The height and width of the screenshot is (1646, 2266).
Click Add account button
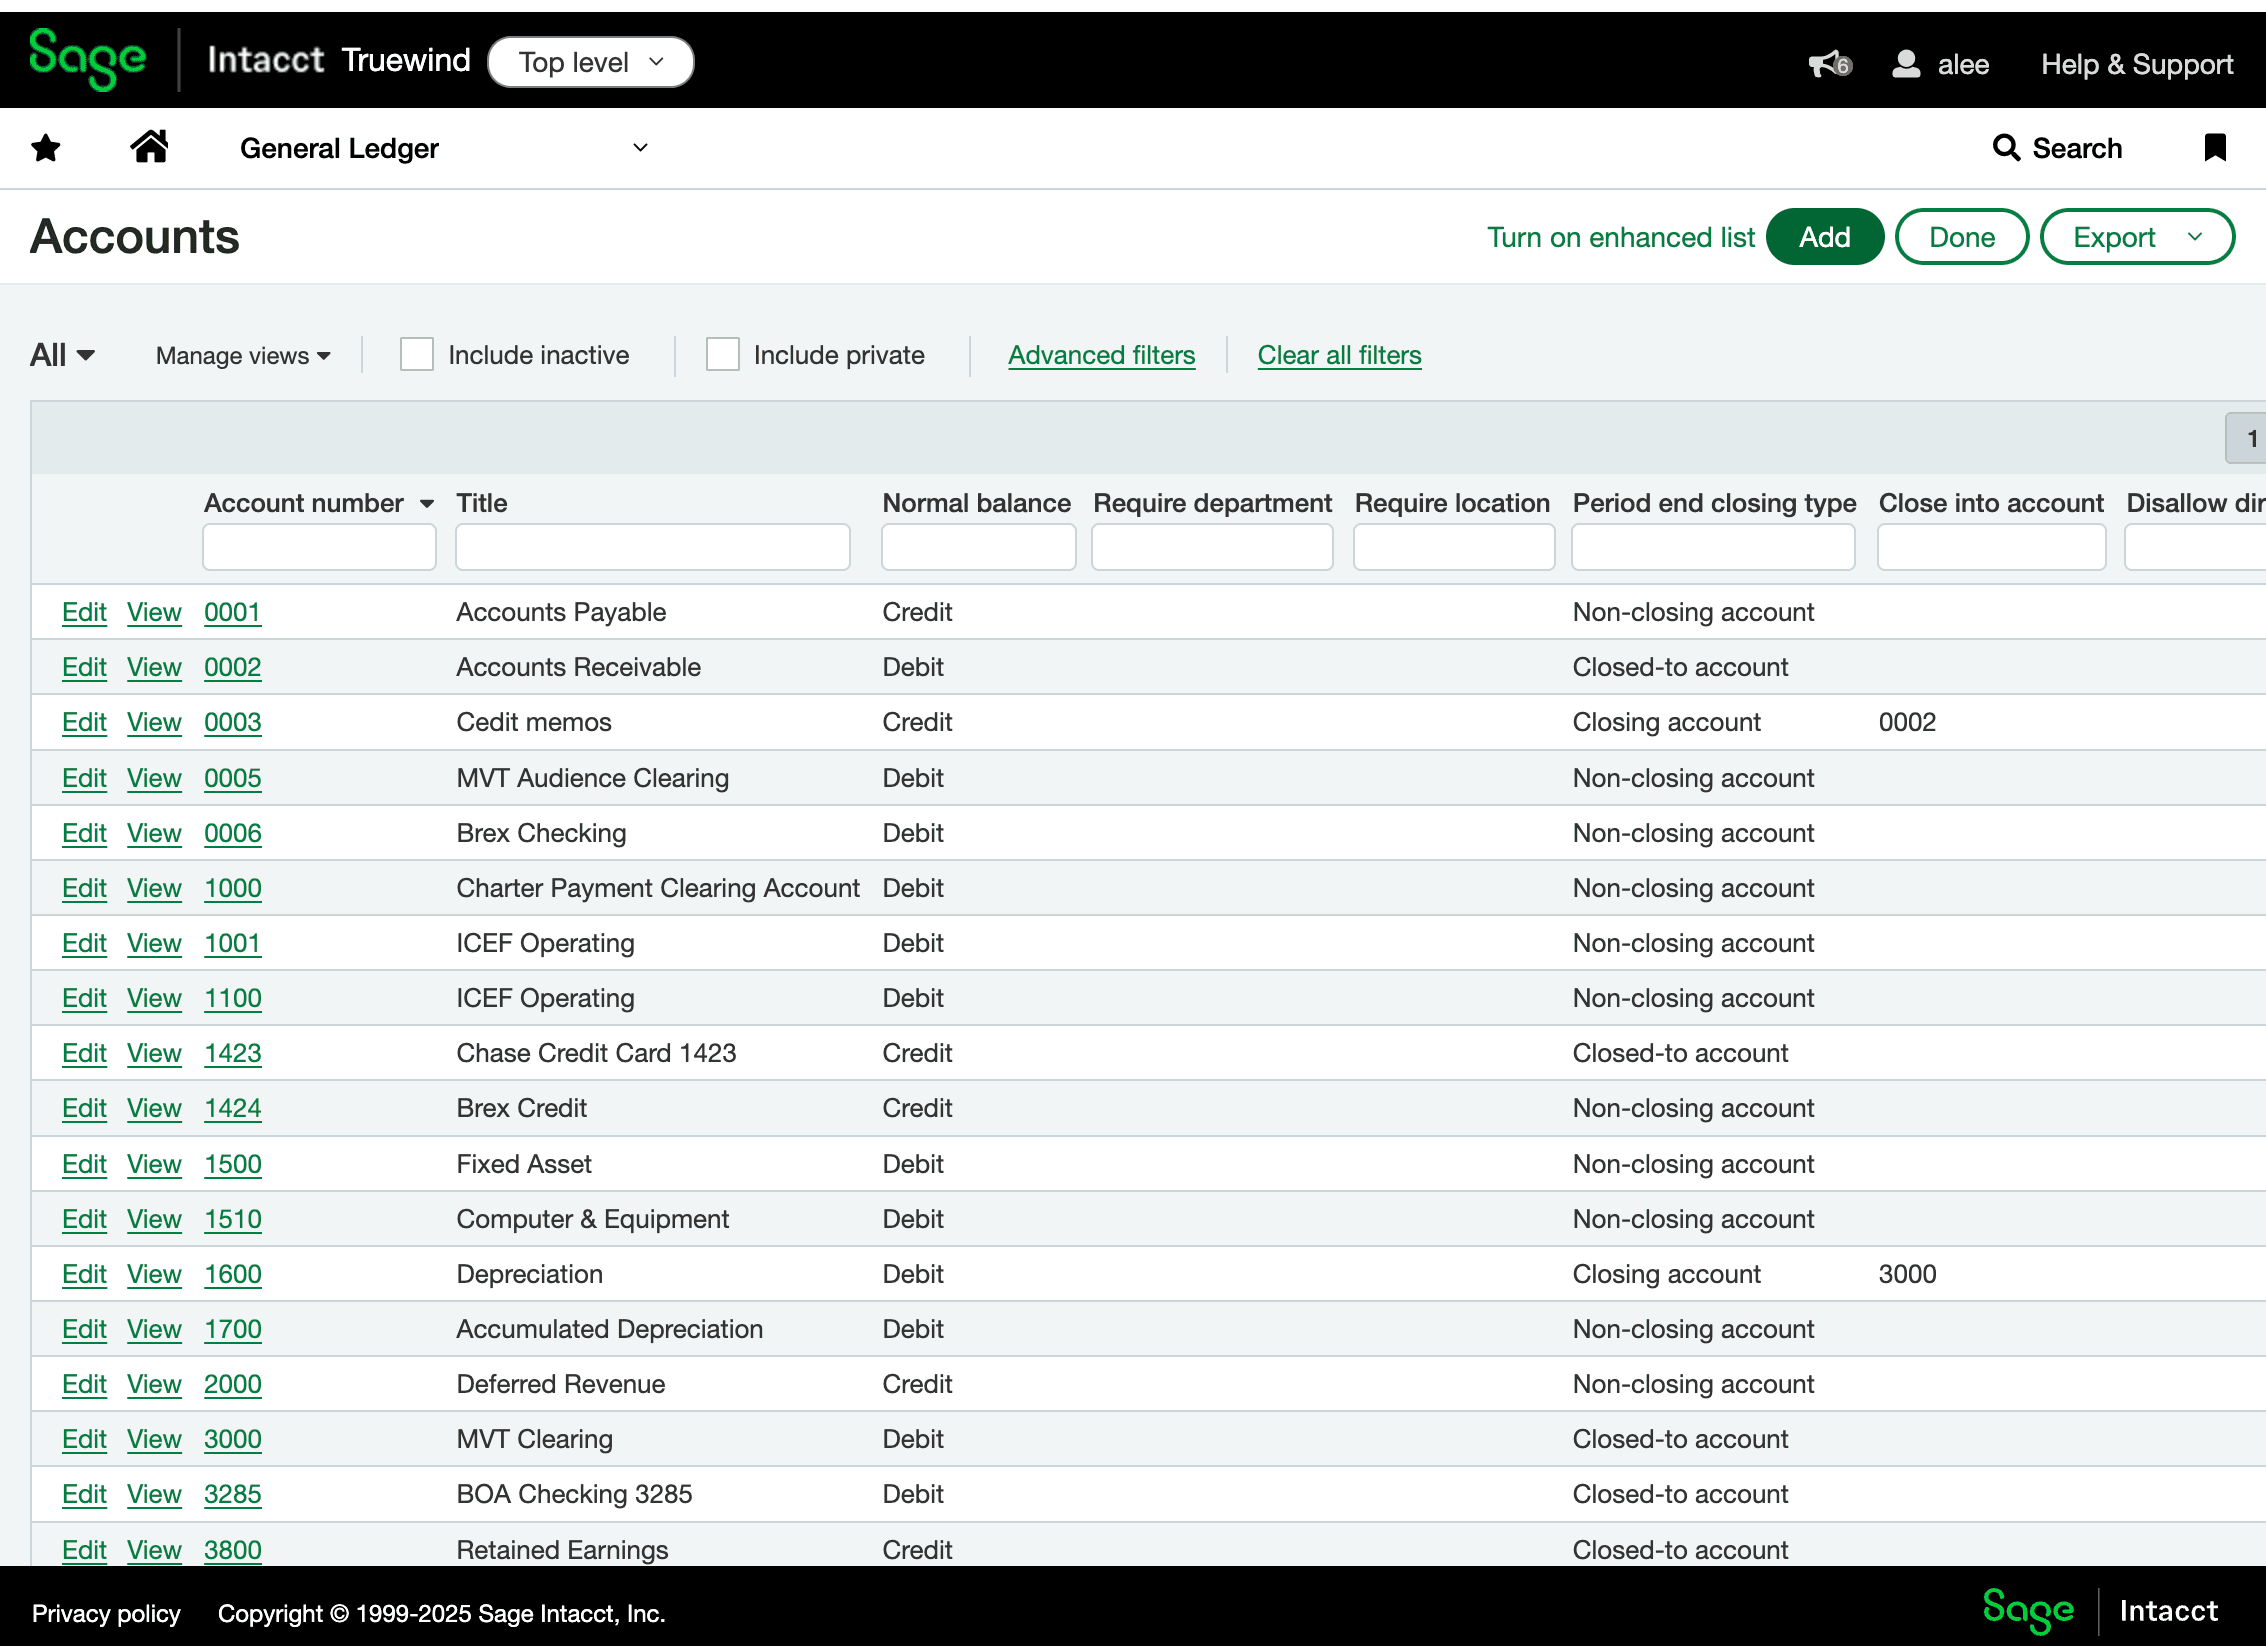click(x=1825, y=237)
